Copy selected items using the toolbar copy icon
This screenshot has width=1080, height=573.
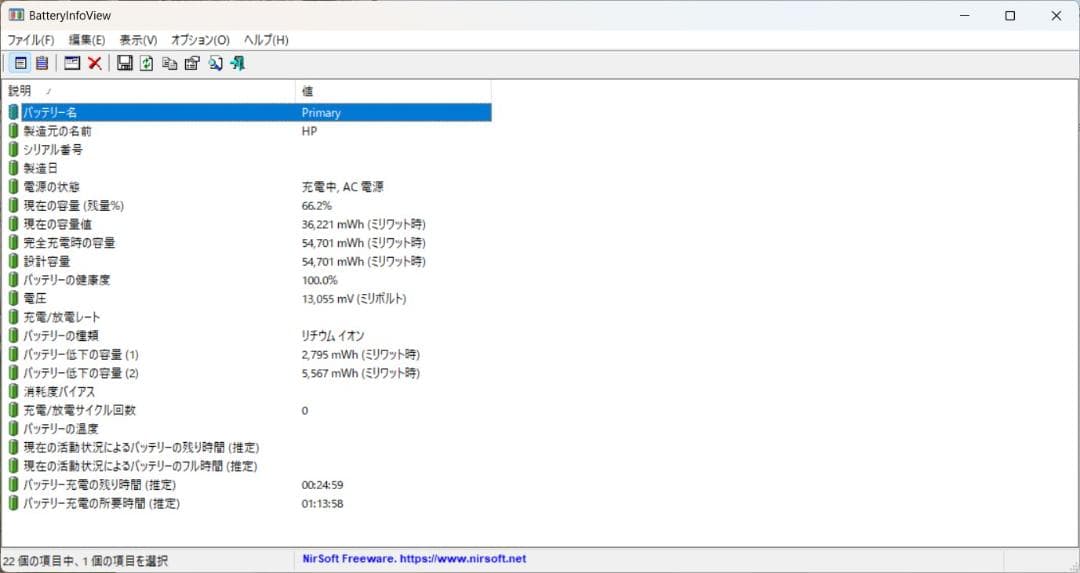[x=169, y=63]
